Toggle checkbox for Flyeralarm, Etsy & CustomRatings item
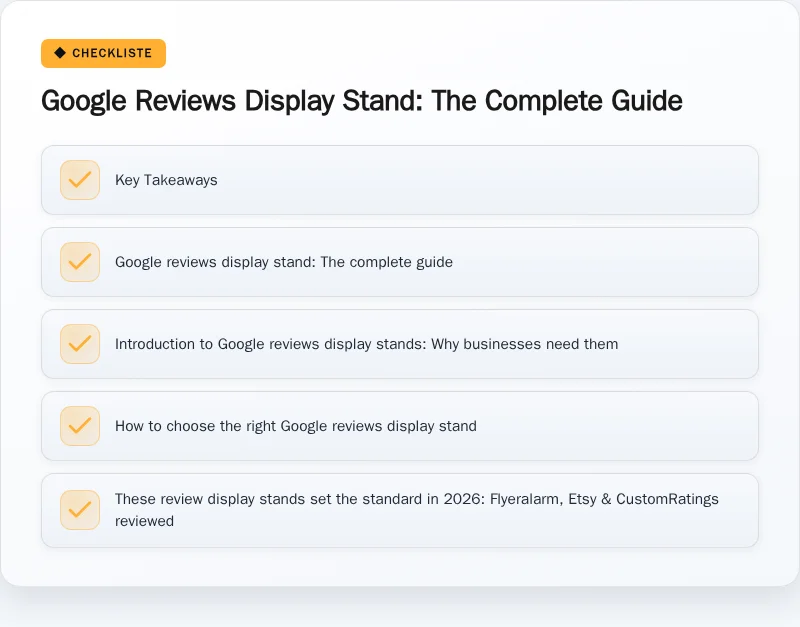Viewport: 800px width, 627px height. click(80, 510)
